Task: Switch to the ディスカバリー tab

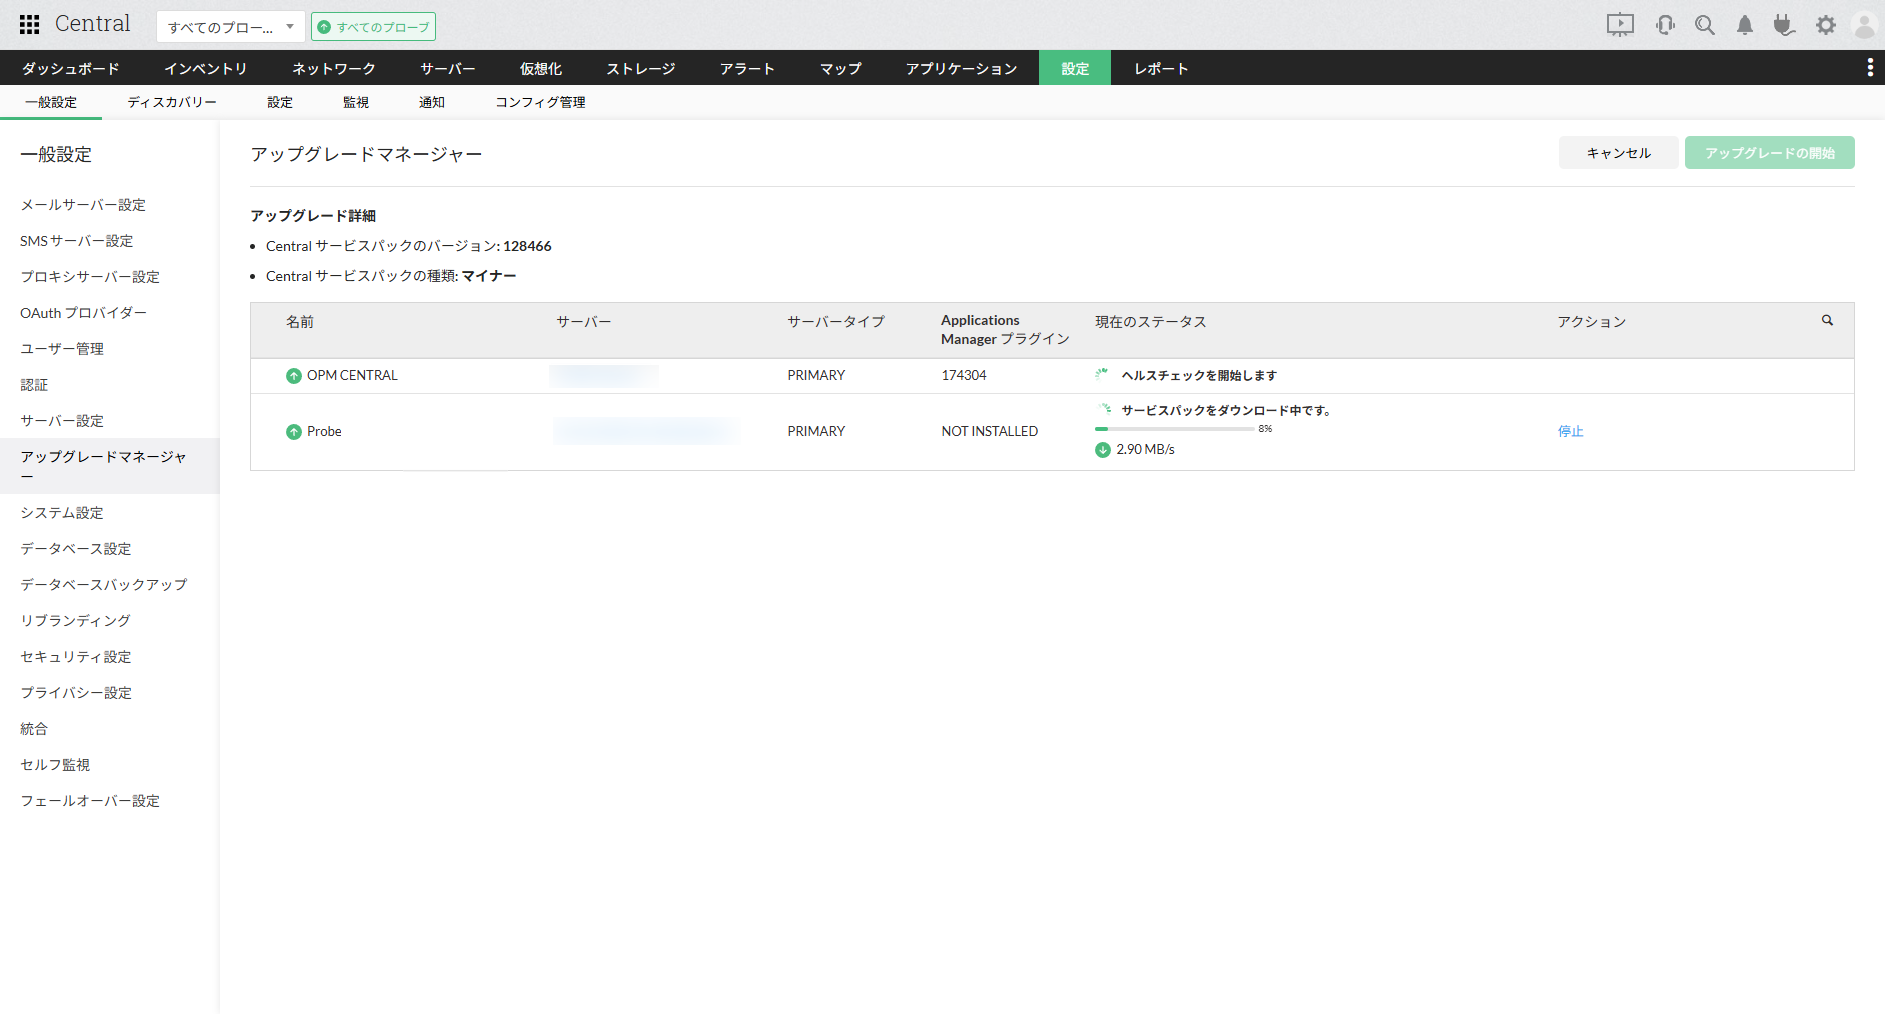Action: point(172,102)
